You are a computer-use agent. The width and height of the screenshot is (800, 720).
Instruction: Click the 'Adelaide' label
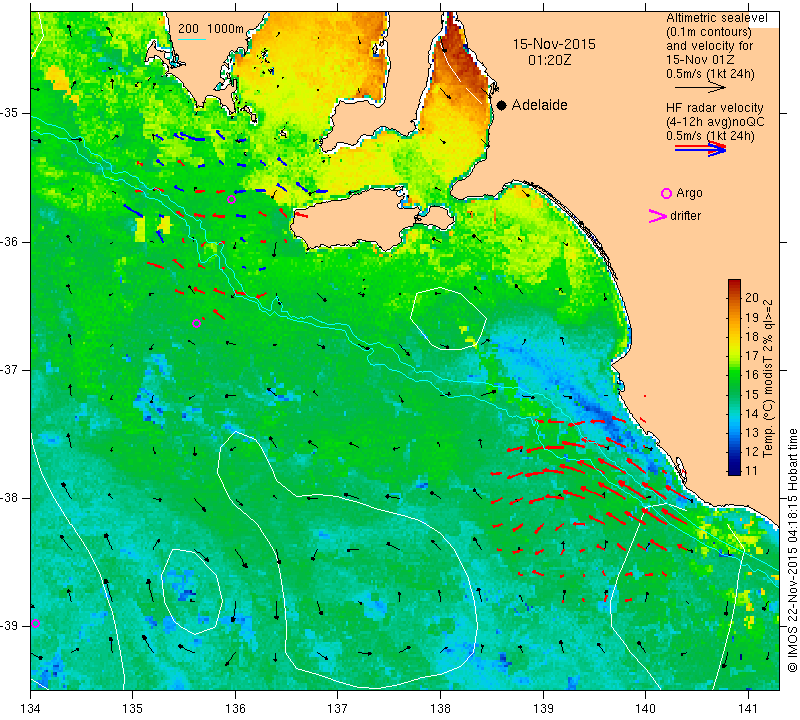[x=539, y=105]
